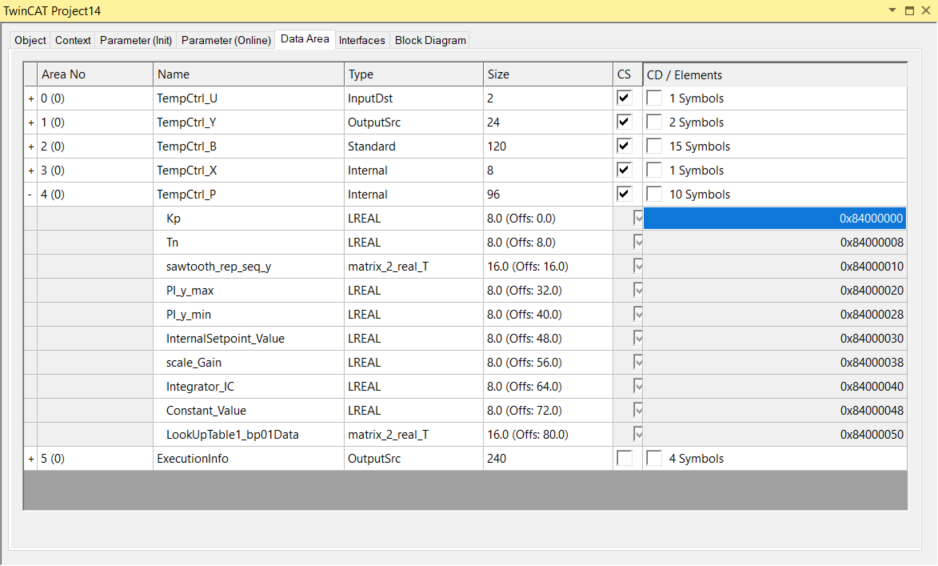Switch to the Context tab
938x566 pixels.
[x=73, y=40]
